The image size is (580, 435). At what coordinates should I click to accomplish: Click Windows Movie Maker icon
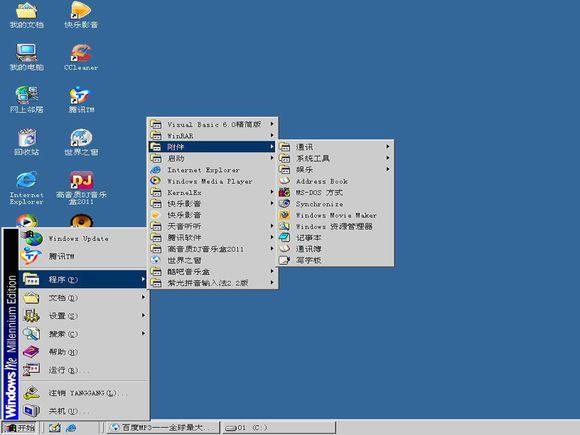(x=284, y=215)
